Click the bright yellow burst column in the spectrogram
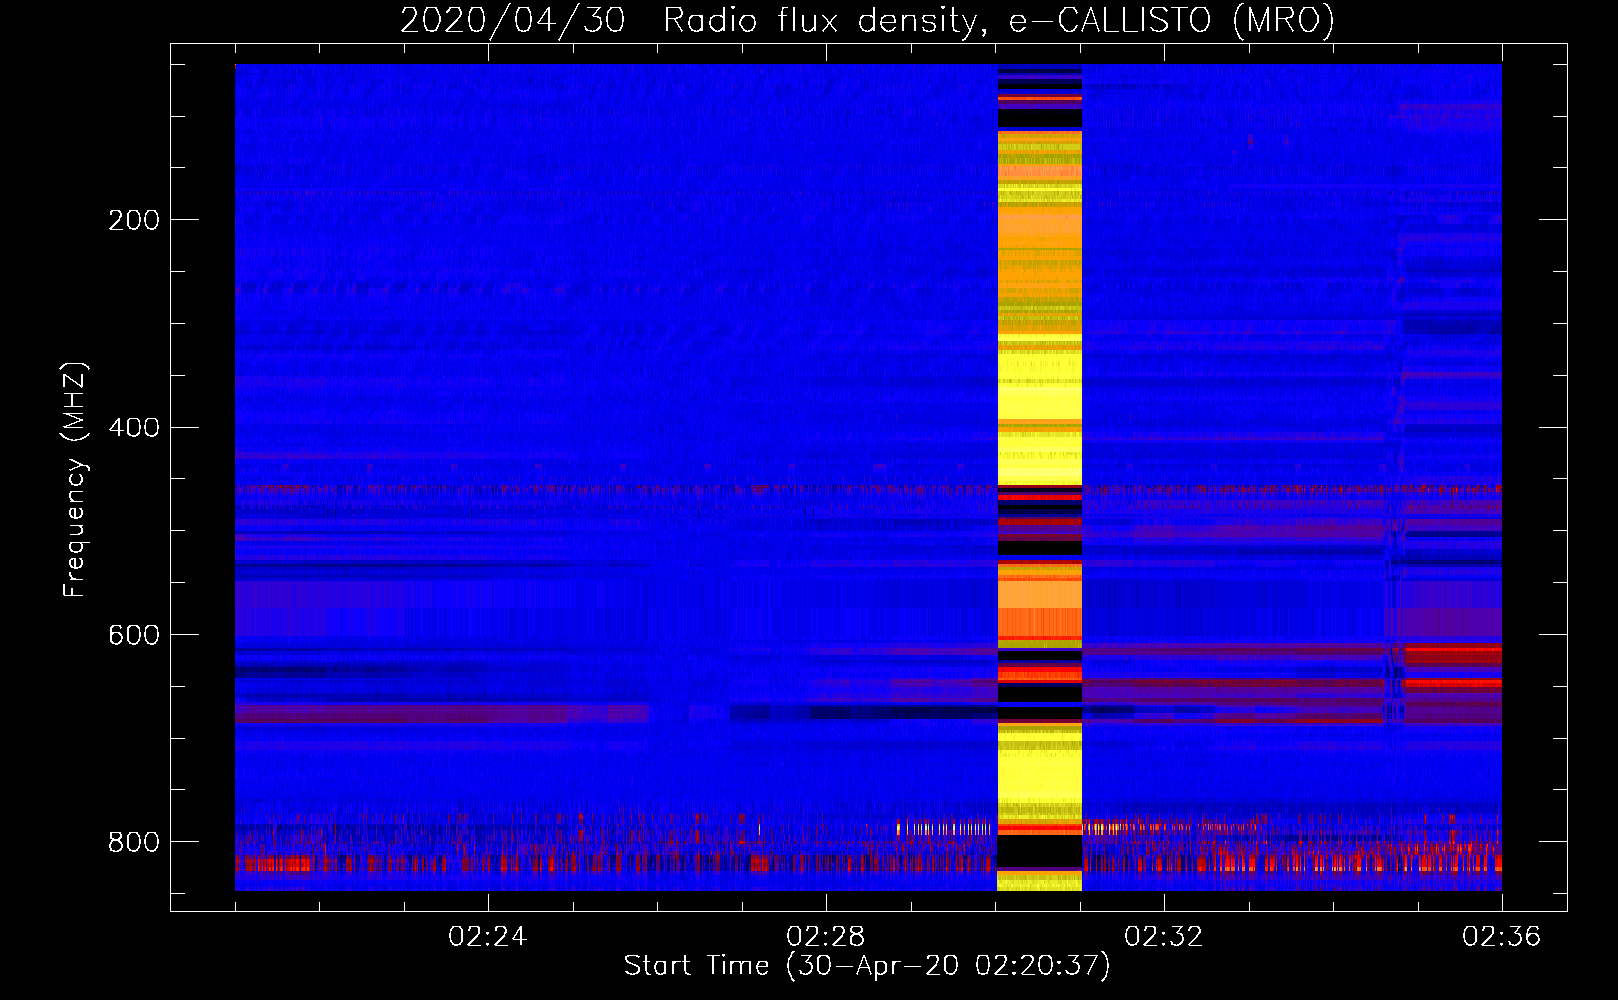 coord(1040,478)
